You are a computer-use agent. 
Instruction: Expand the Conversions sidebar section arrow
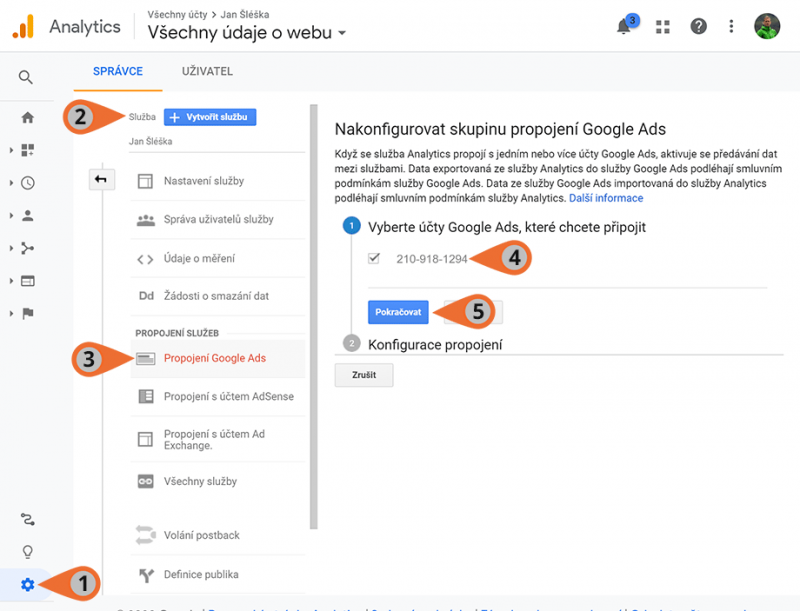coord(11,313)
